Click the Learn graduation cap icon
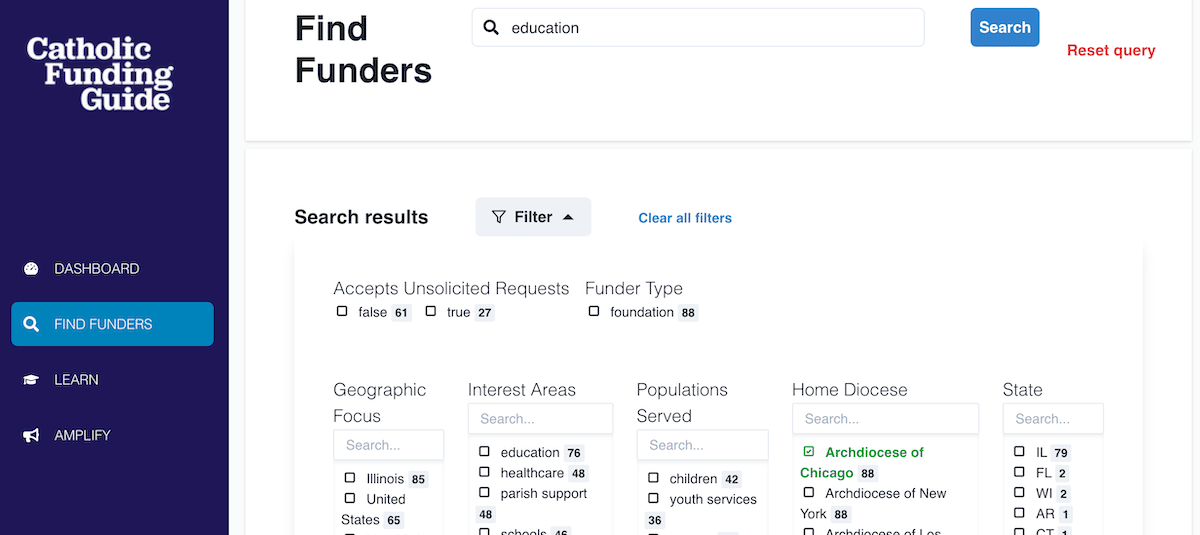 (x=31, y=380)
